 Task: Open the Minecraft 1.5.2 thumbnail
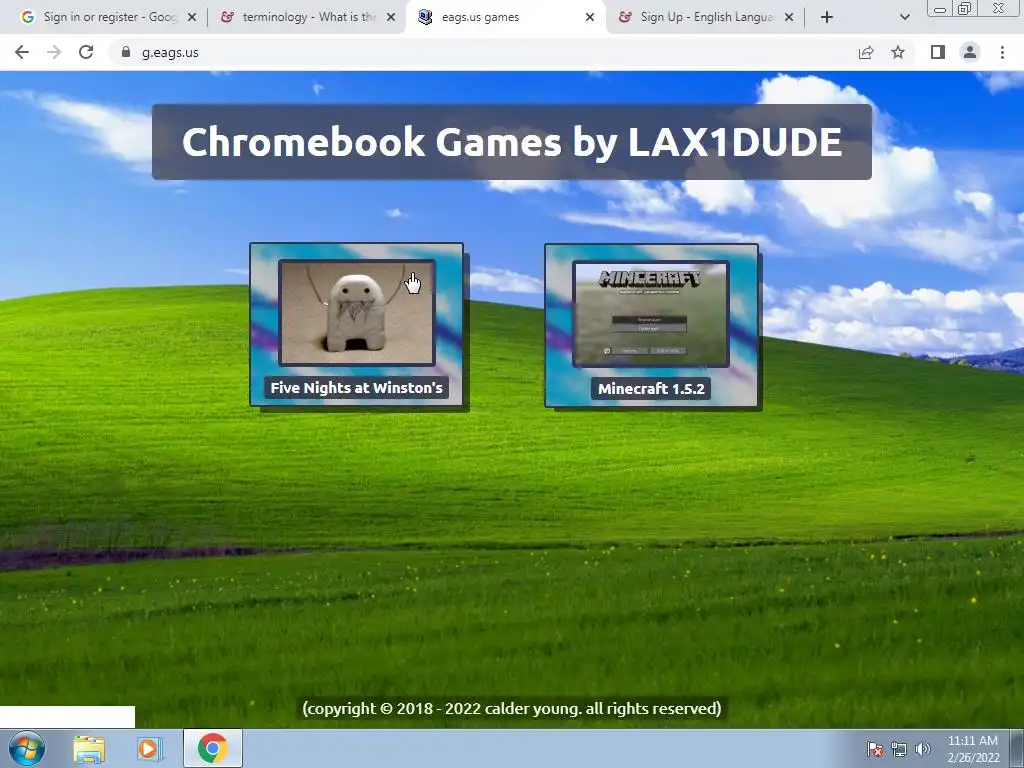click(651, 314)
